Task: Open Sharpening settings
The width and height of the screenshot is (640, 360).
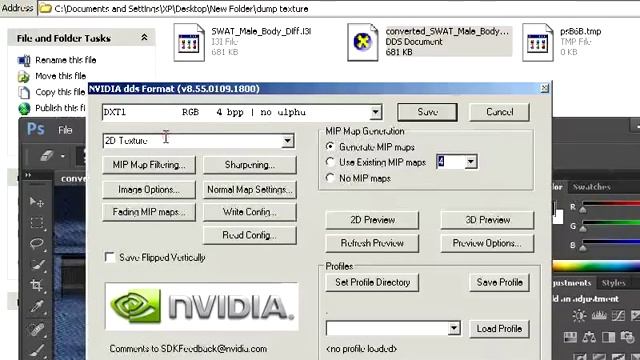Action: 249,165
